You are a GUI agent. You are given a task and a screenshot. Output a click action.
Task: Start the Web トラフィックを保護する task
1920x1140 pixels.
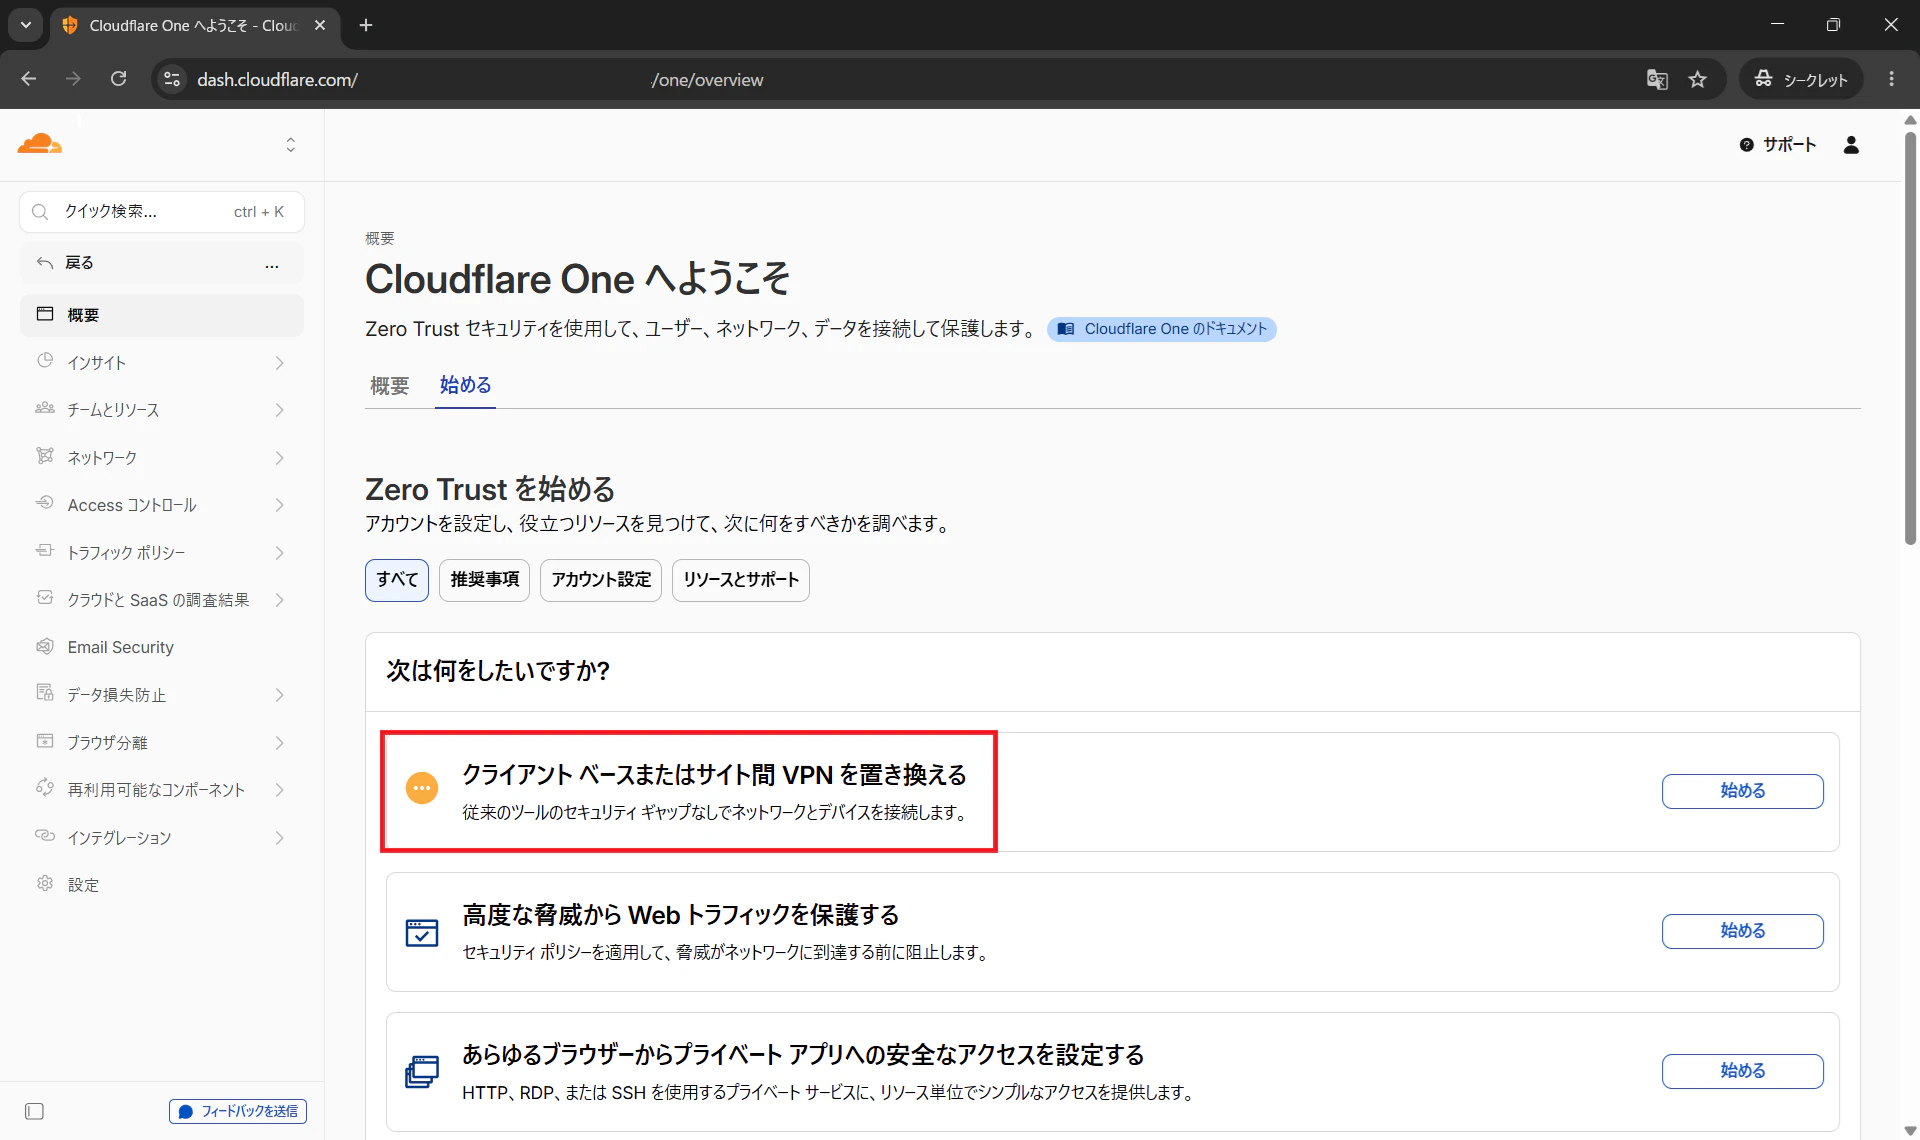pyautogui.click(x=1742, y=931)
